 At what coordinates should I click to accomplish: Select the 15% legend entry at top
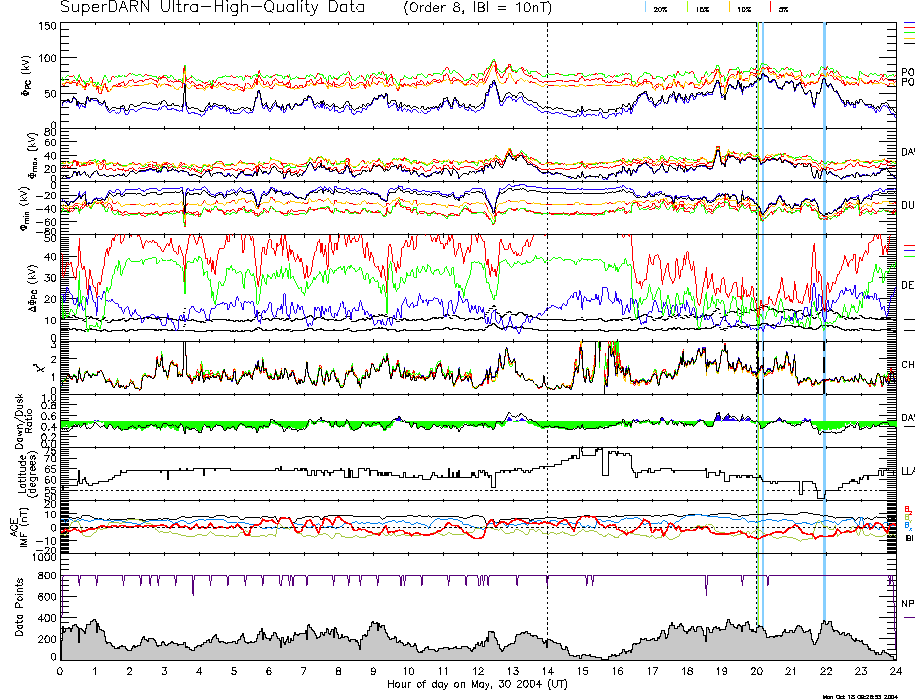tap(700, 8)
